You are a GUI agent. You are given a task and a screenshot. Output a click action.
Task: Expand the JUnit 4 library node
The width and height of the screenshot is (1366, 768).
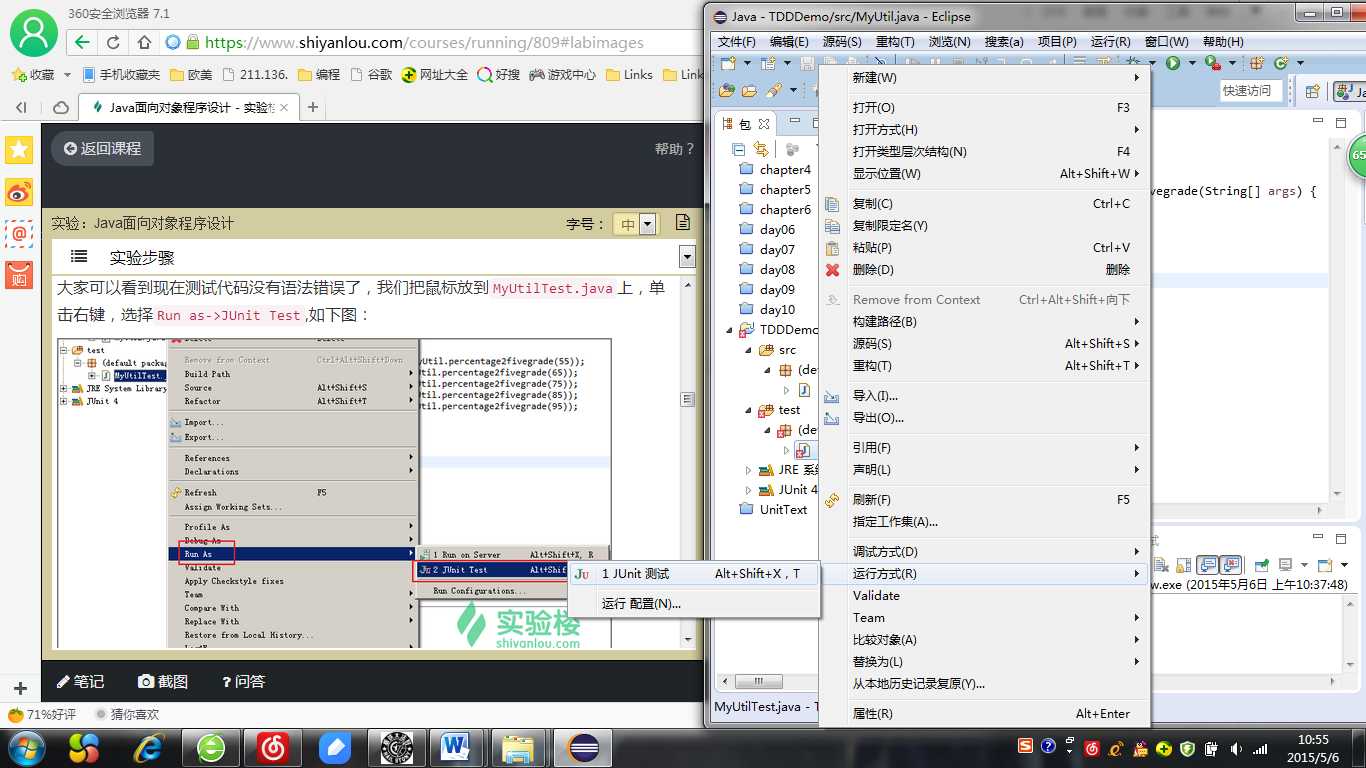pyautogui.click(x=747, y=490)
